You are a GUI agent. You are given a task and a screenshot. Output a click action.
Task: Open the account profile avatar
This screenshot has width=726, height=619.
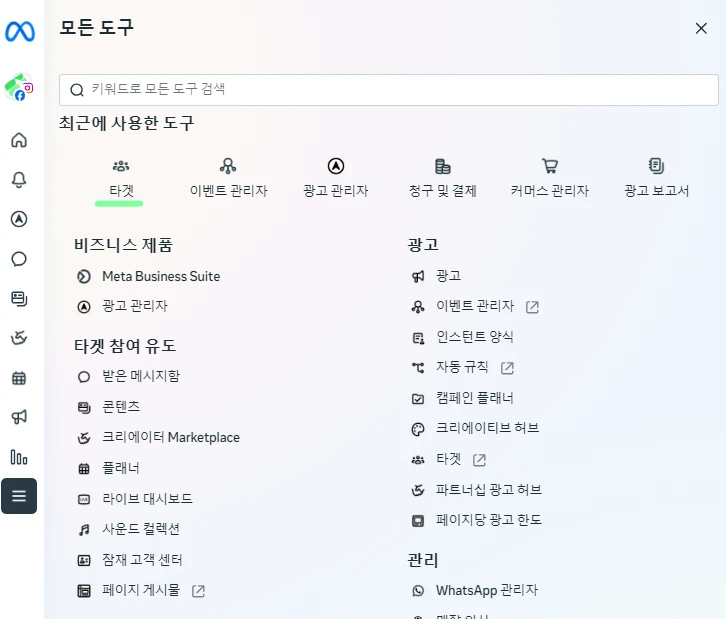pyautogui.click(x=19, y=88)
